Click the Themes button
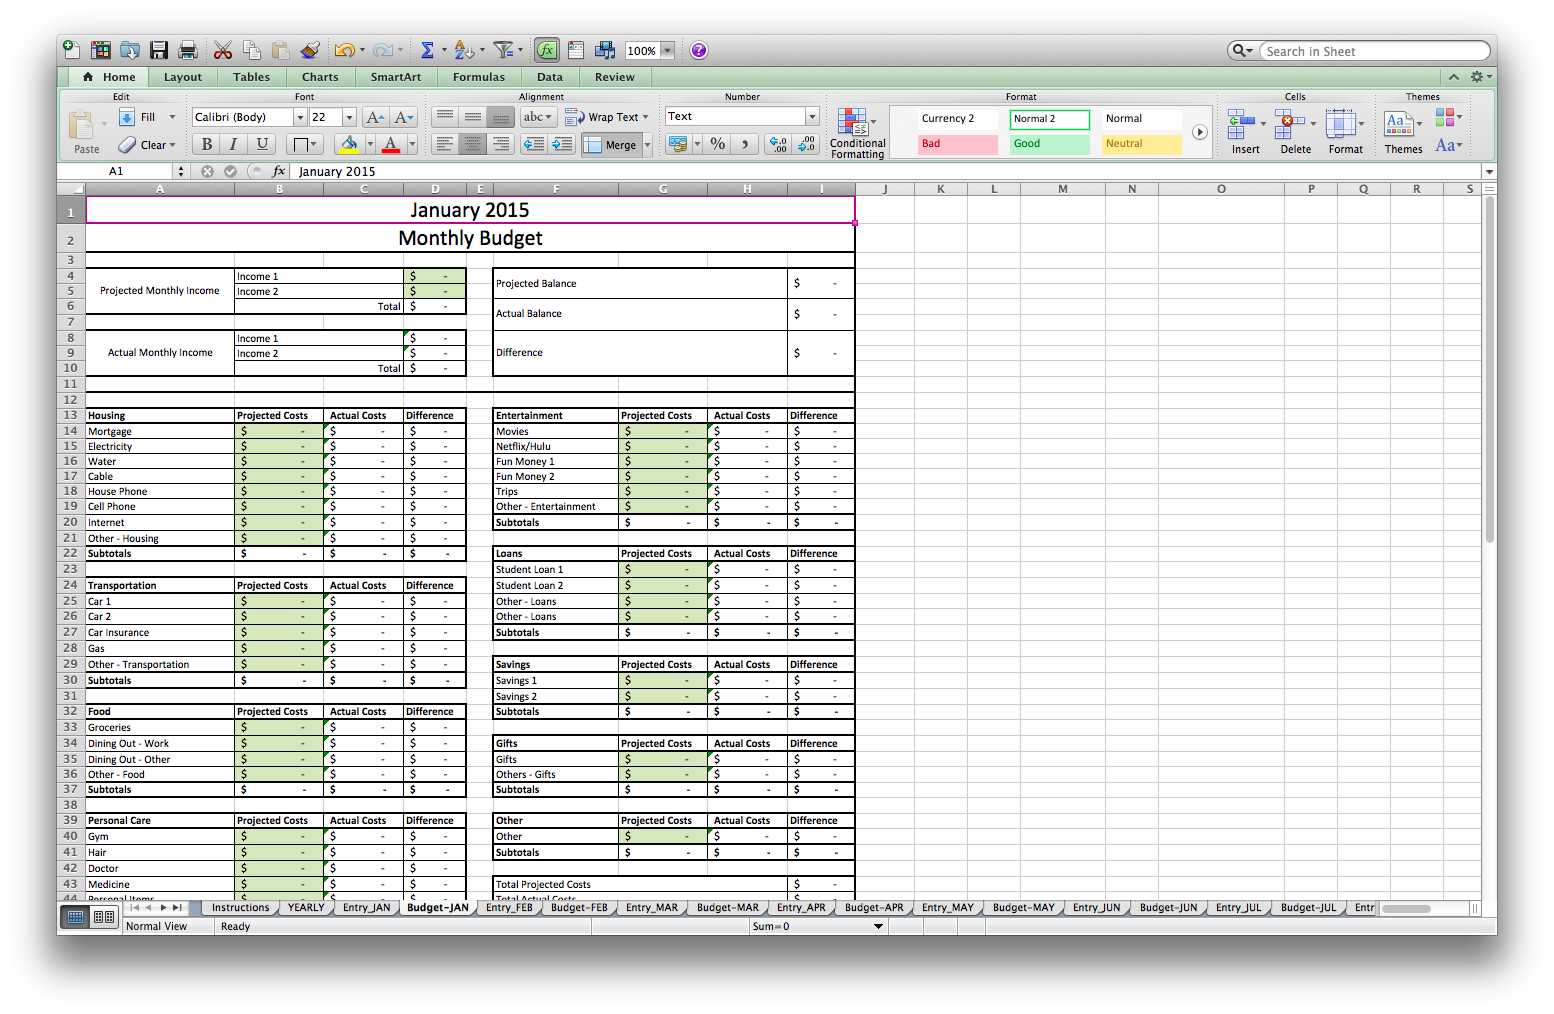 (1403, 132)
